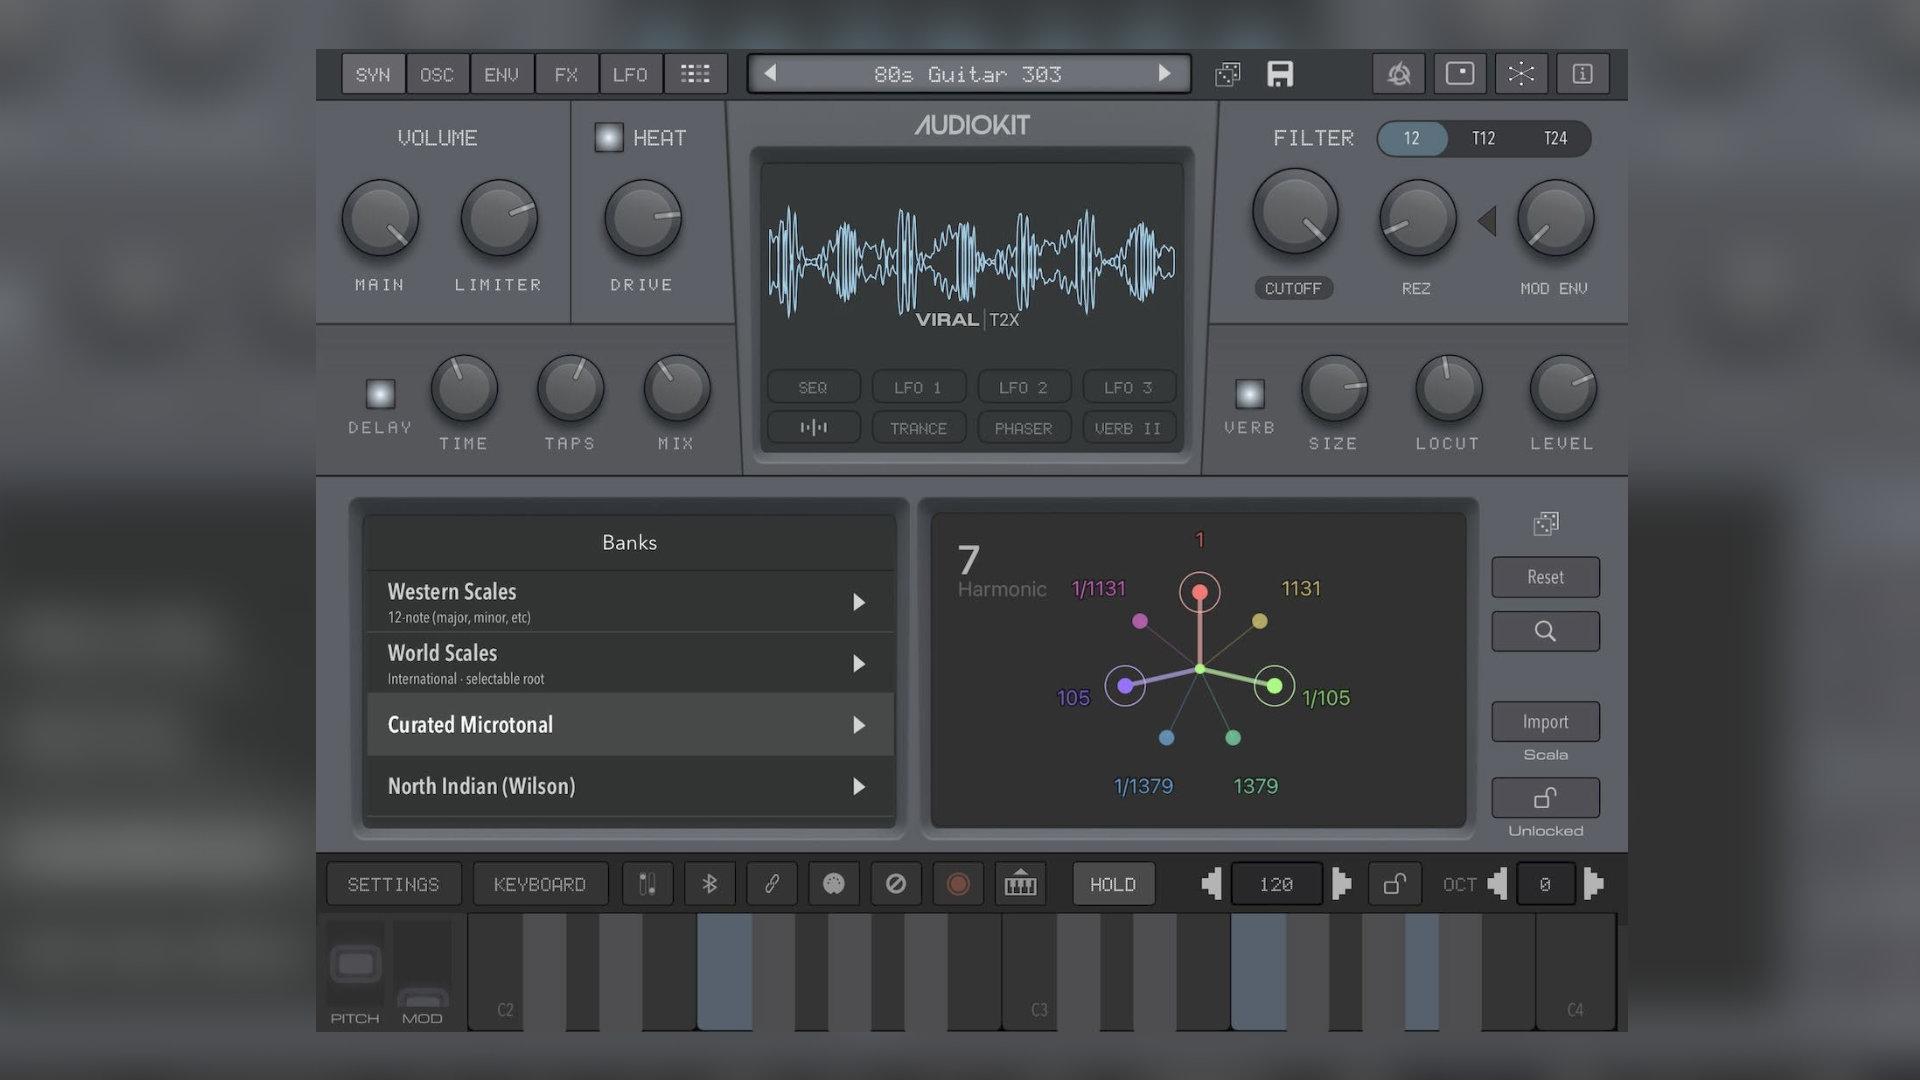Go to the next preset arrow
1920x1080 pixels.
point(1164,73)
